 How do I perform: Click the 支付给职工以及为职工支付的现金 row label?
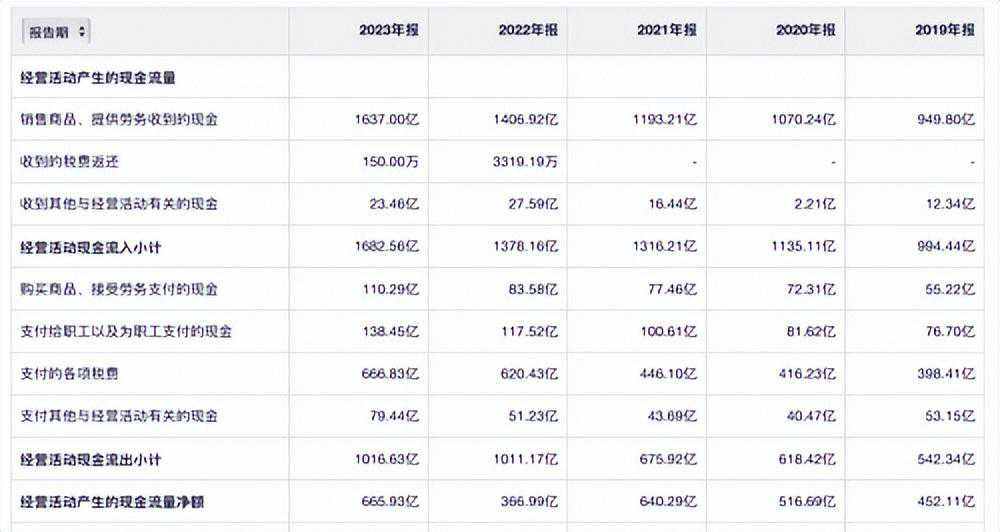[x=126, y=331]
